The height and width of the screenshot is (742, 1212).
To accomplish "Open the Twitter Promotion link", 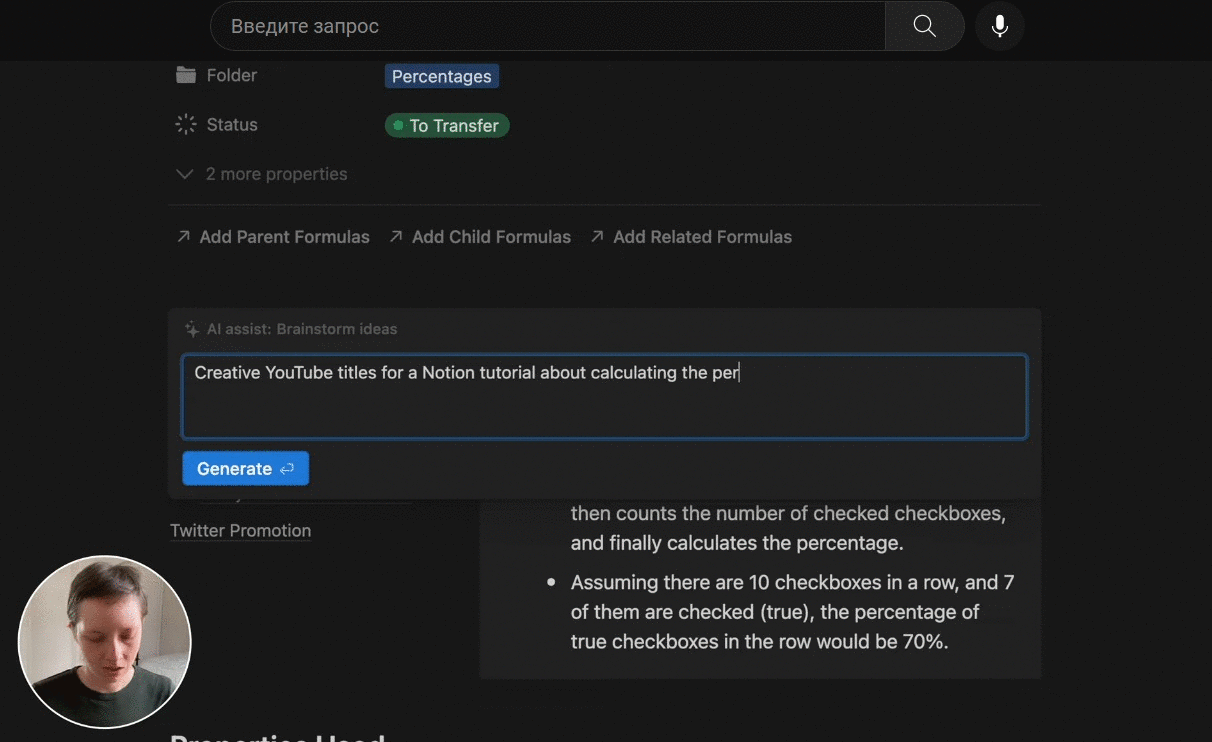I will pyautogui.click(x=240, y=531).
